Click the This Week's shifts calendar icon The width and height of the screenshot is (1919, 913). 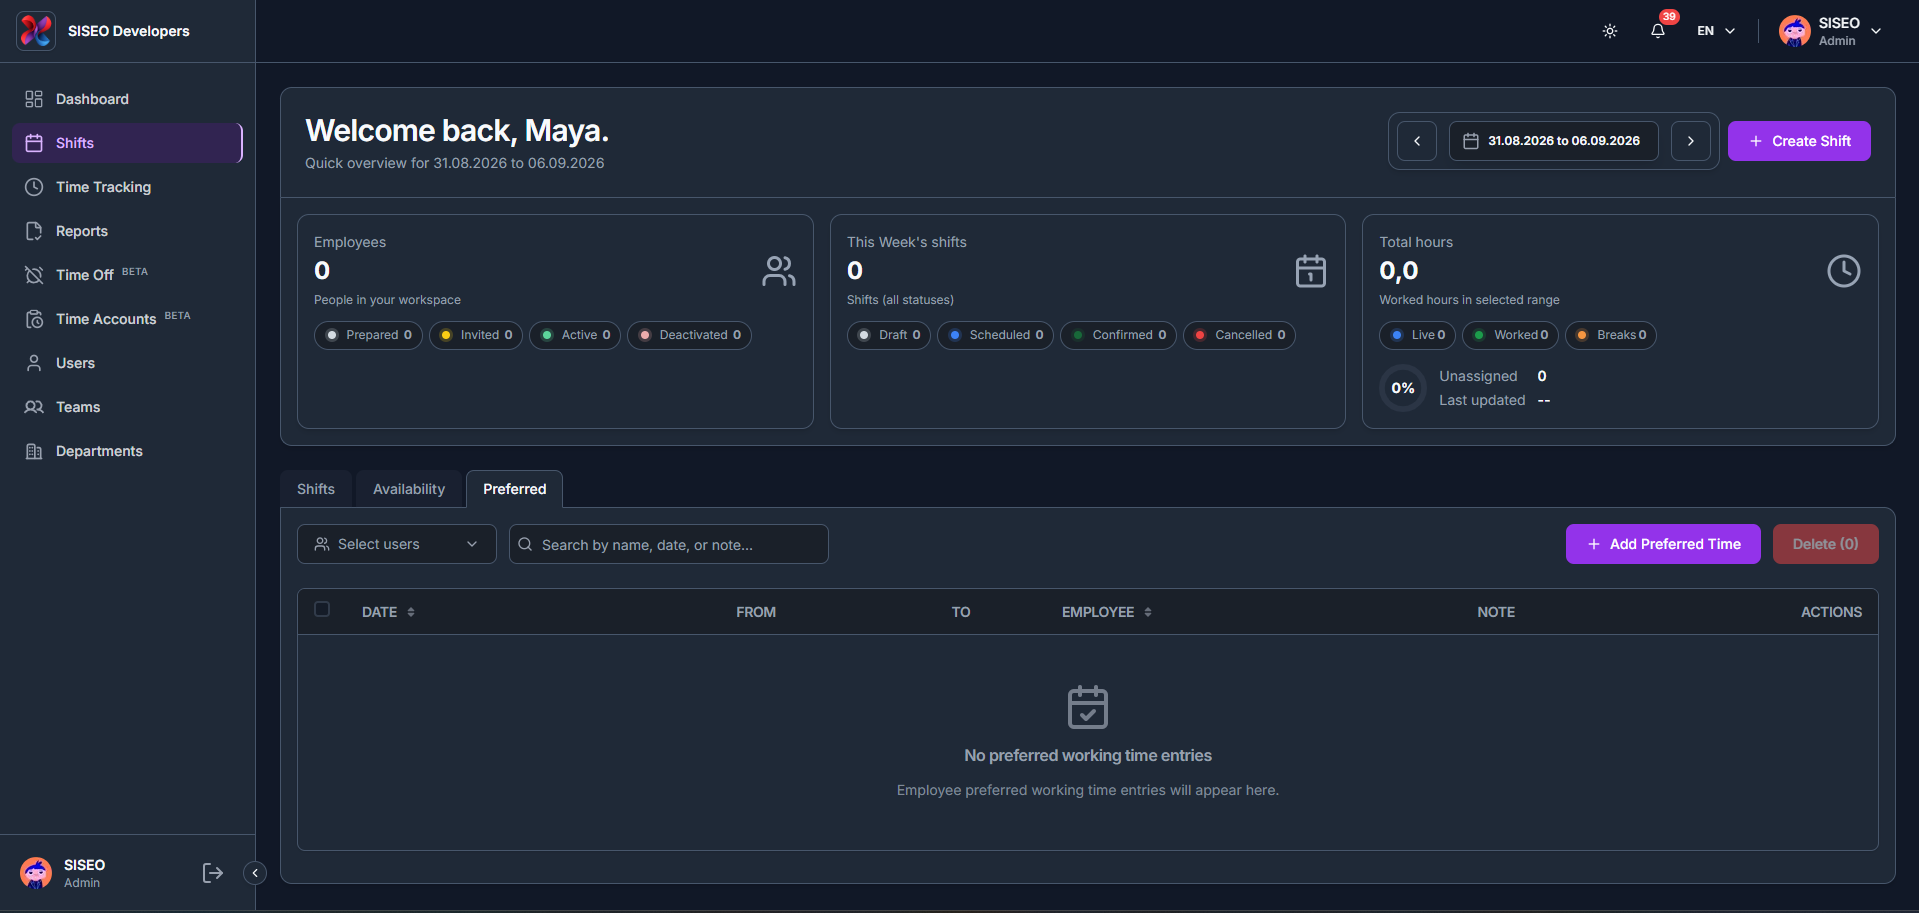(1311, 271)
